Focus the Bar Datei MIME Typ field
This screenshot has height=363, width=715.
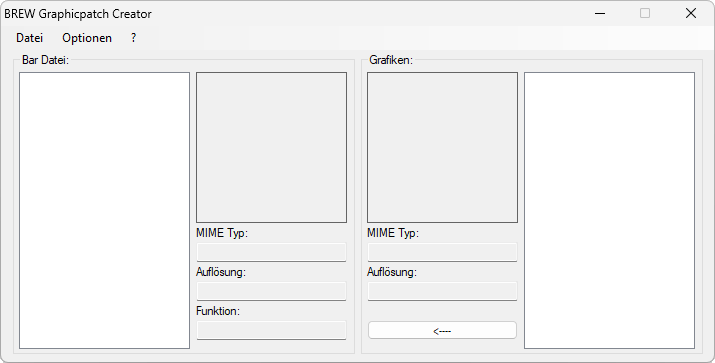tap(271, 252)
